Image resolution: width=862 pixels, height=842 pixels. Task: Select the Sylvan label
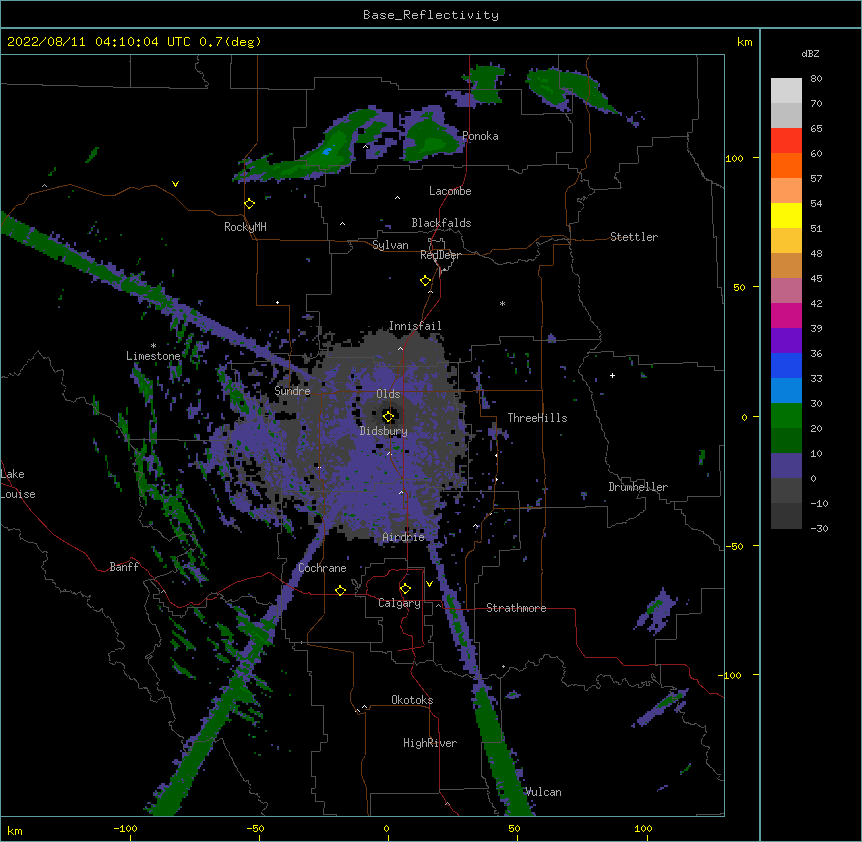pyautogui.click(x=390, y=245)
